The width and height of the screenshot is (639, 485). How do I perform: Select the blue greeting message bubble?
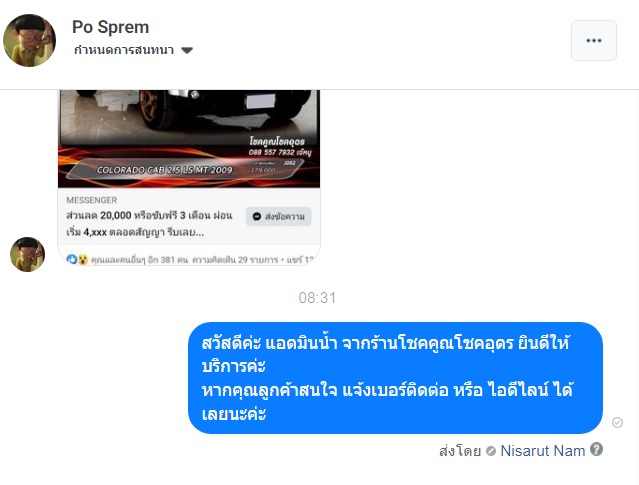point(395,378)
